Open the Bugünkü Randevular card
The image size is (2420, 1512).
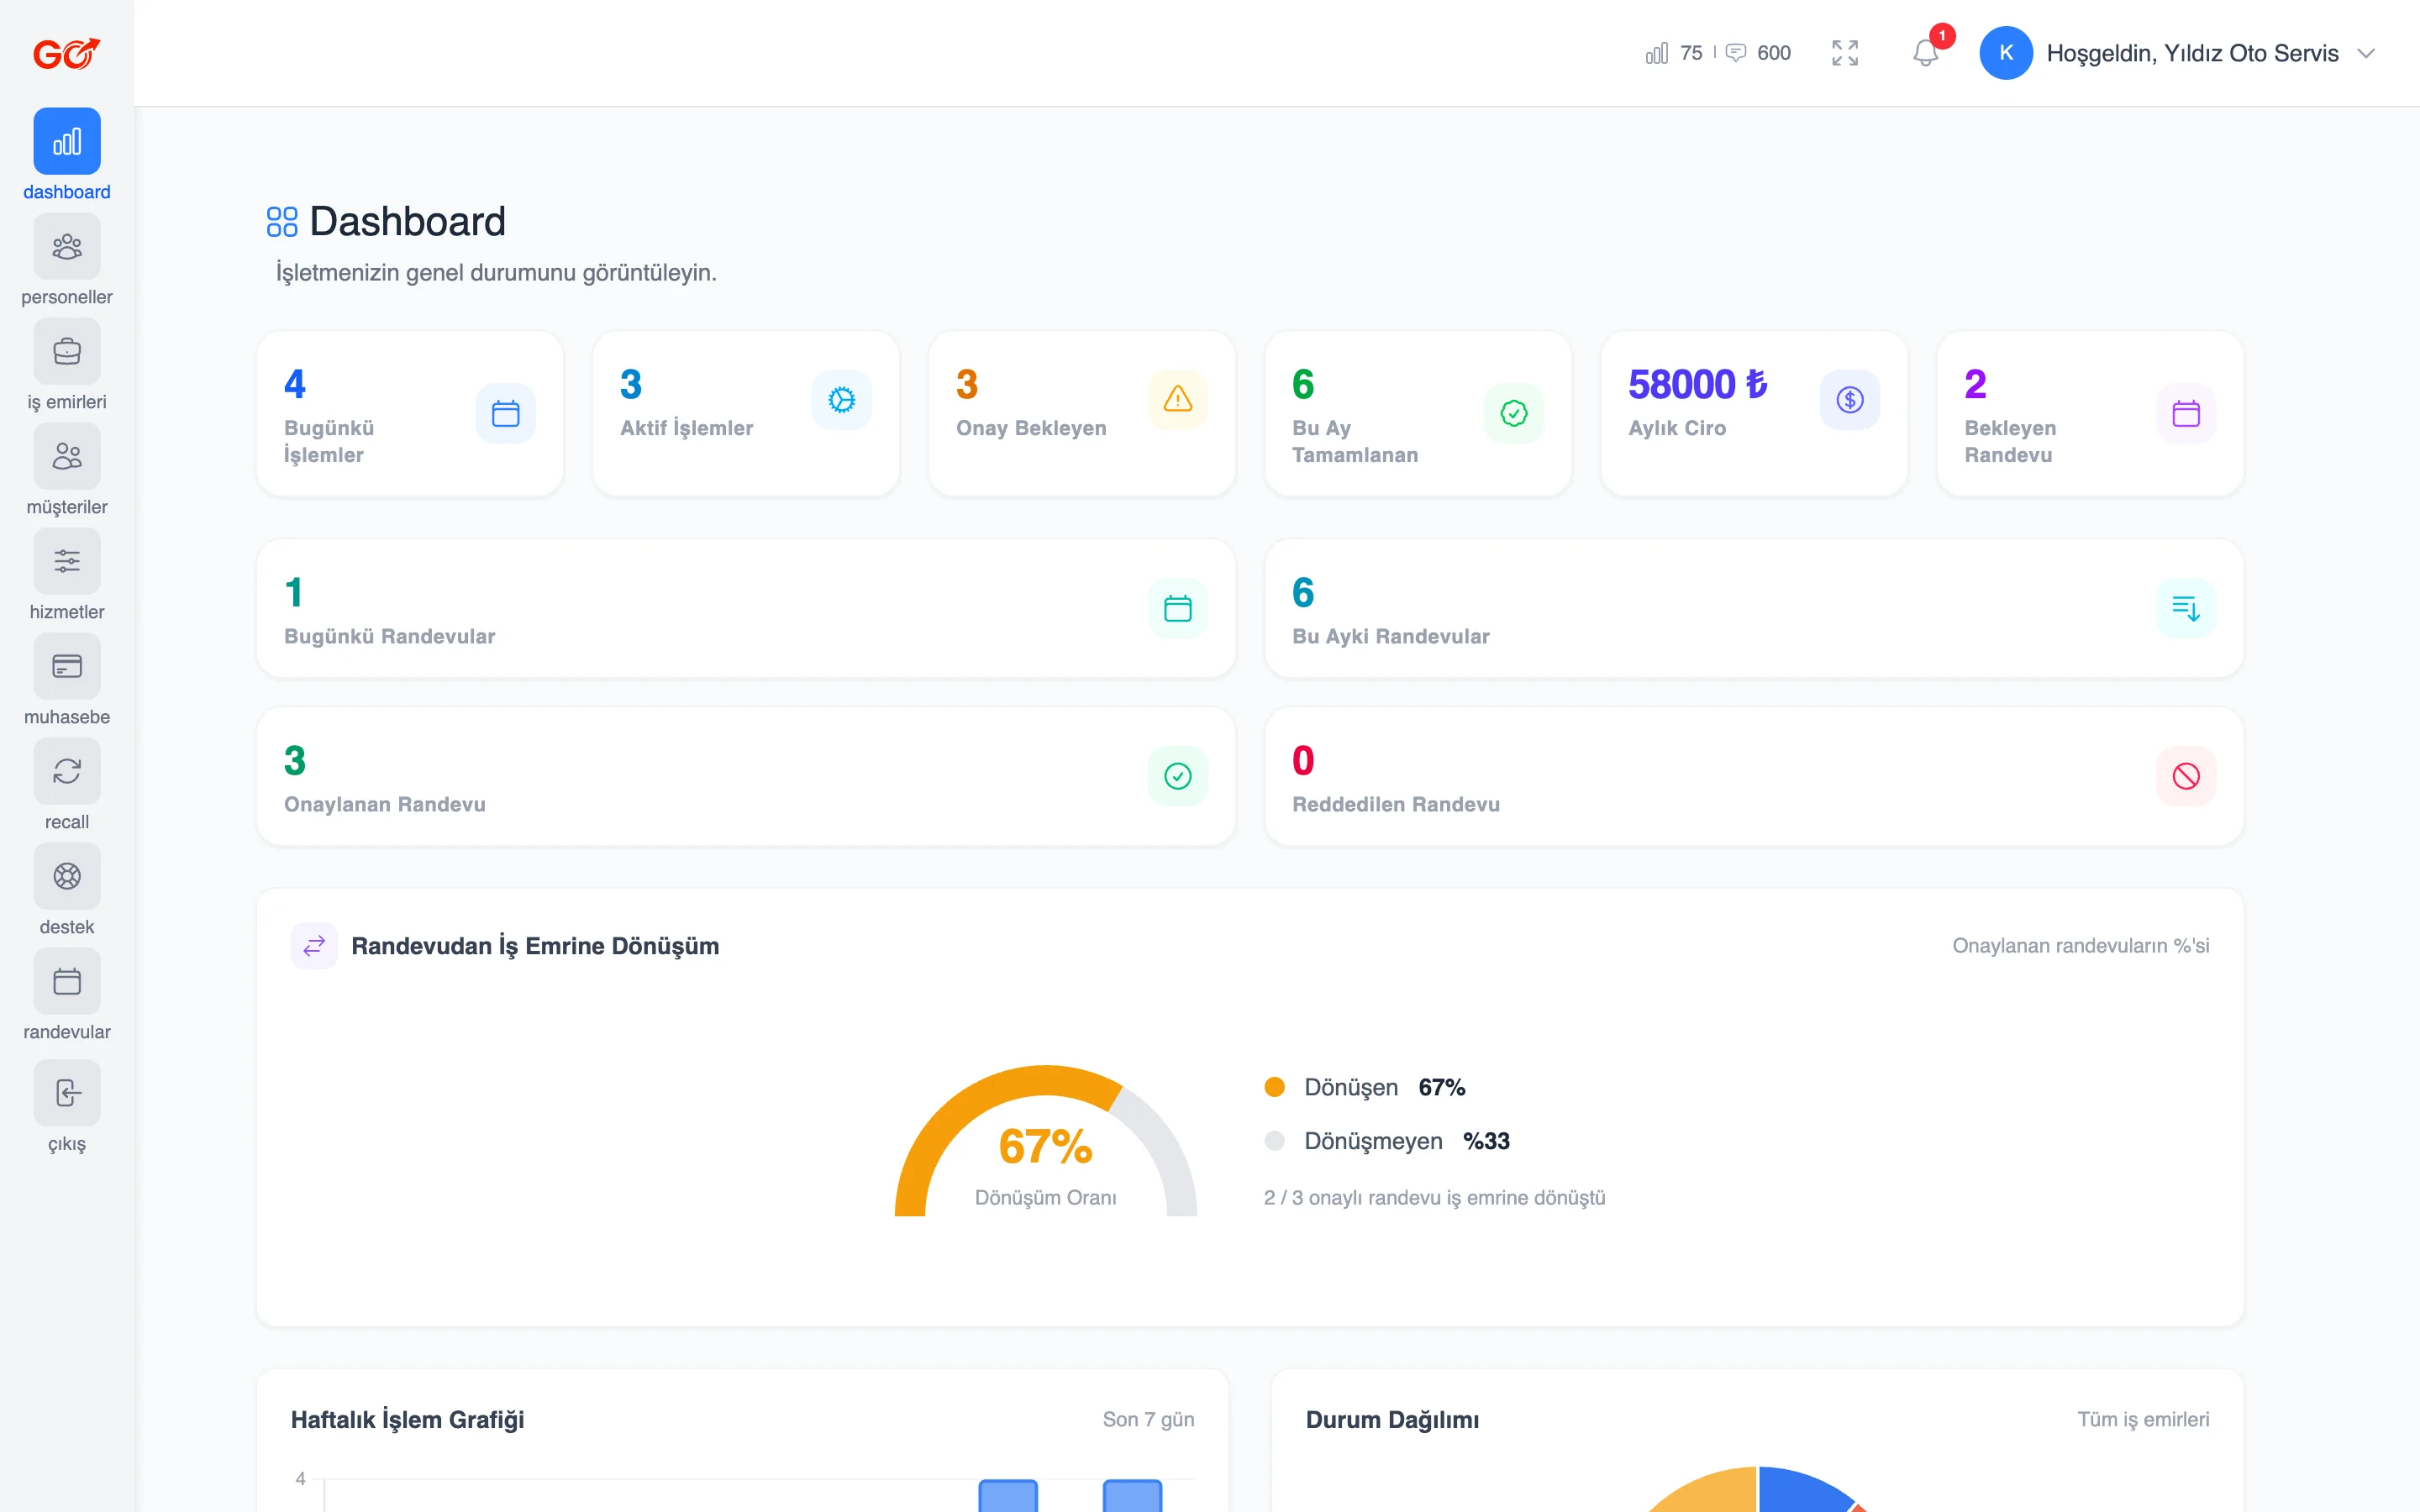pyautogui.click(x=746, y=608)
